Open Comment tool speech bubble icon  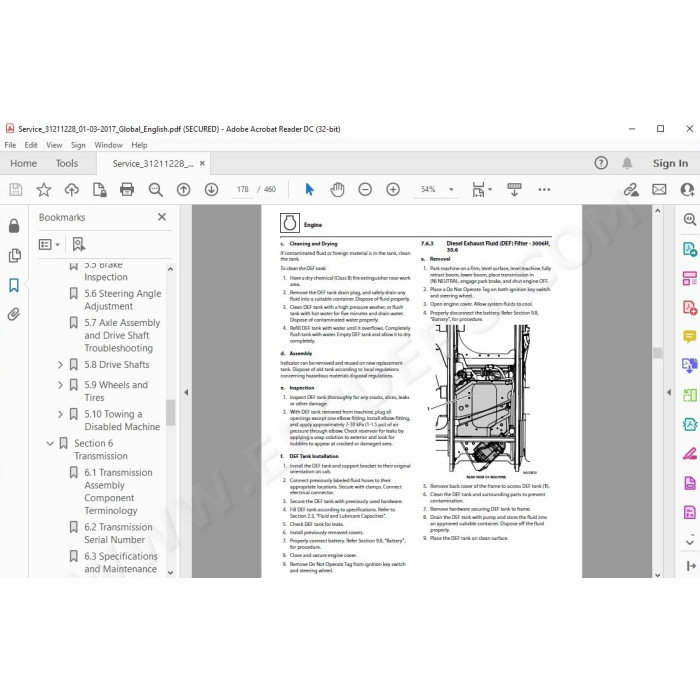(x=690, y=336)
